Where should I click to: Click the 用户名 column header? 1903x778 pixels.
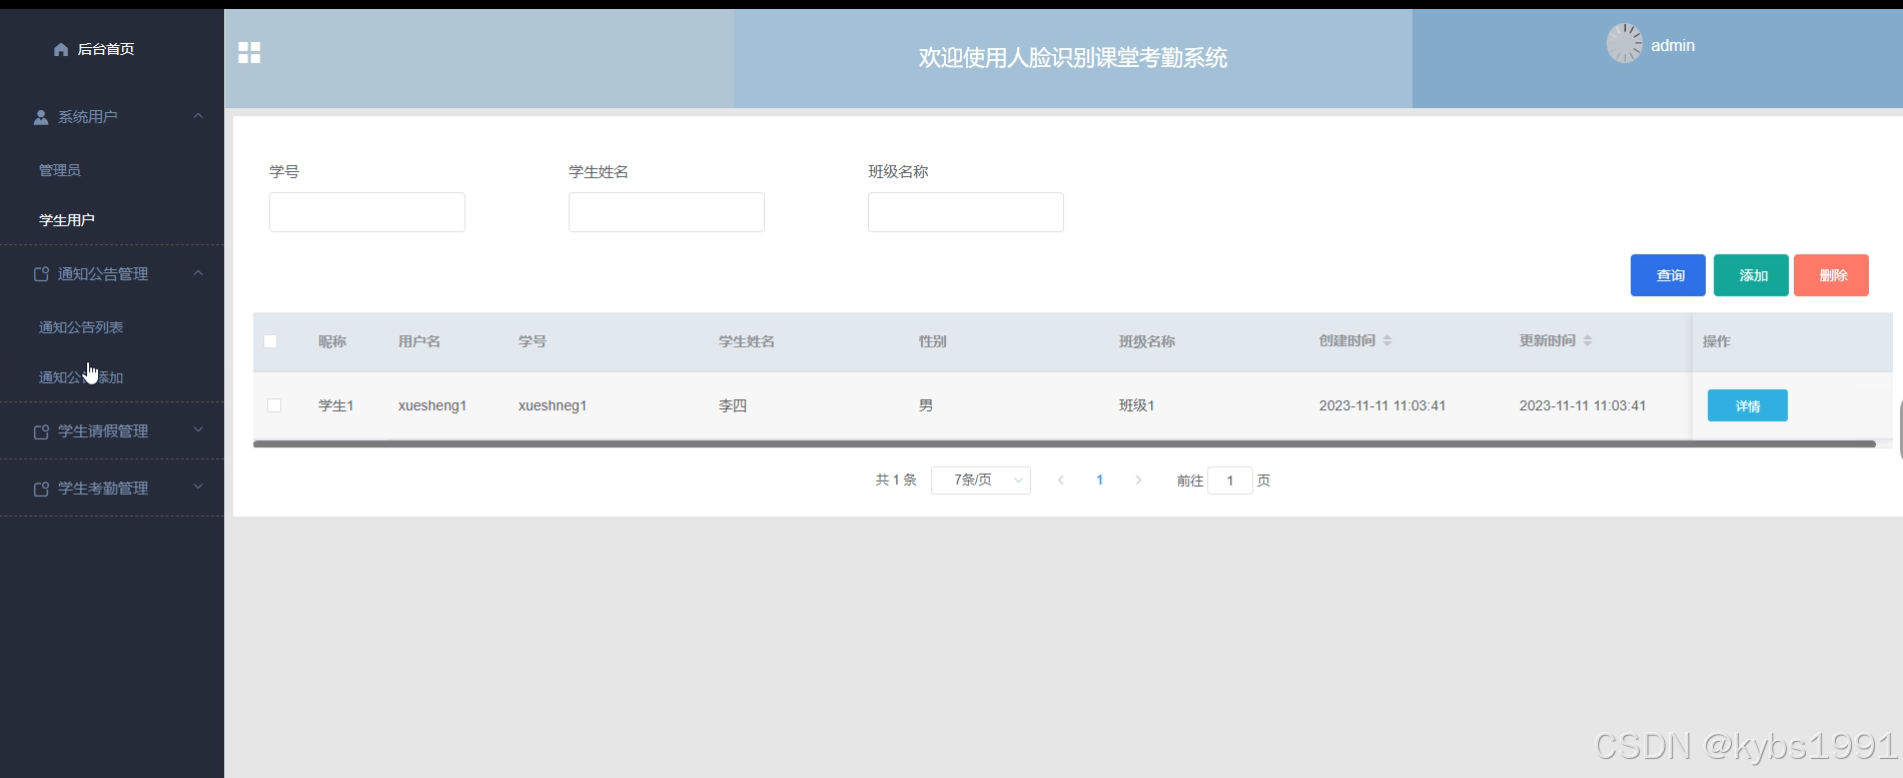(x=419, y=341)
